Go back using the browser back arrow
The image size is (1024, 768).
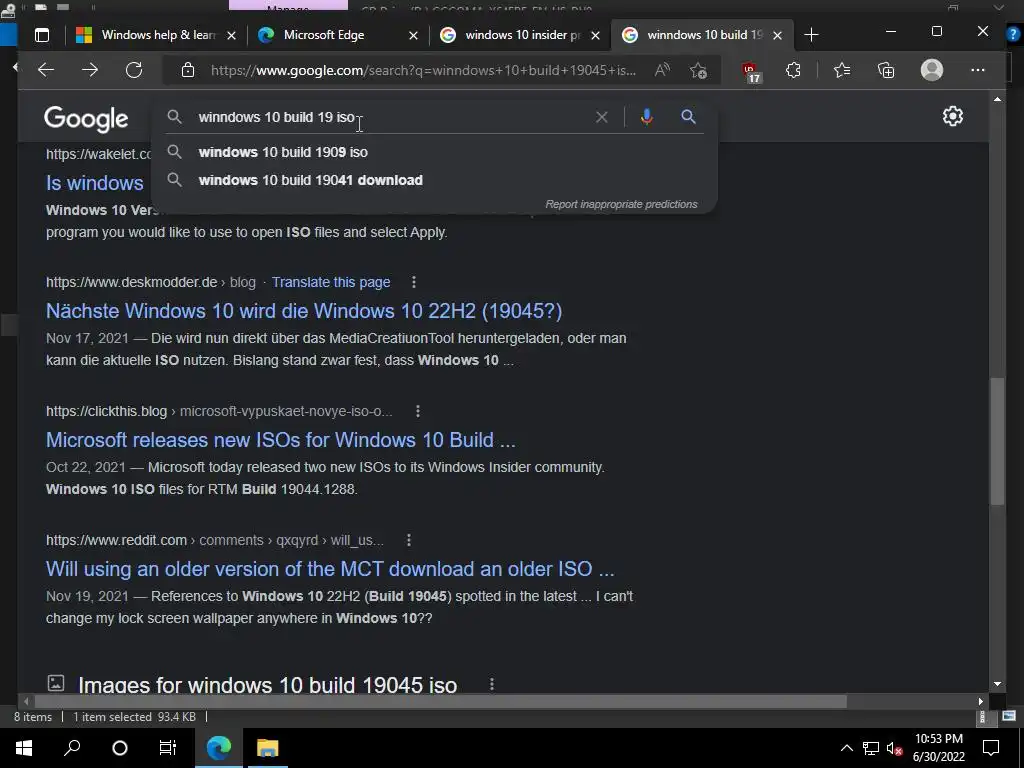[46, 70]
